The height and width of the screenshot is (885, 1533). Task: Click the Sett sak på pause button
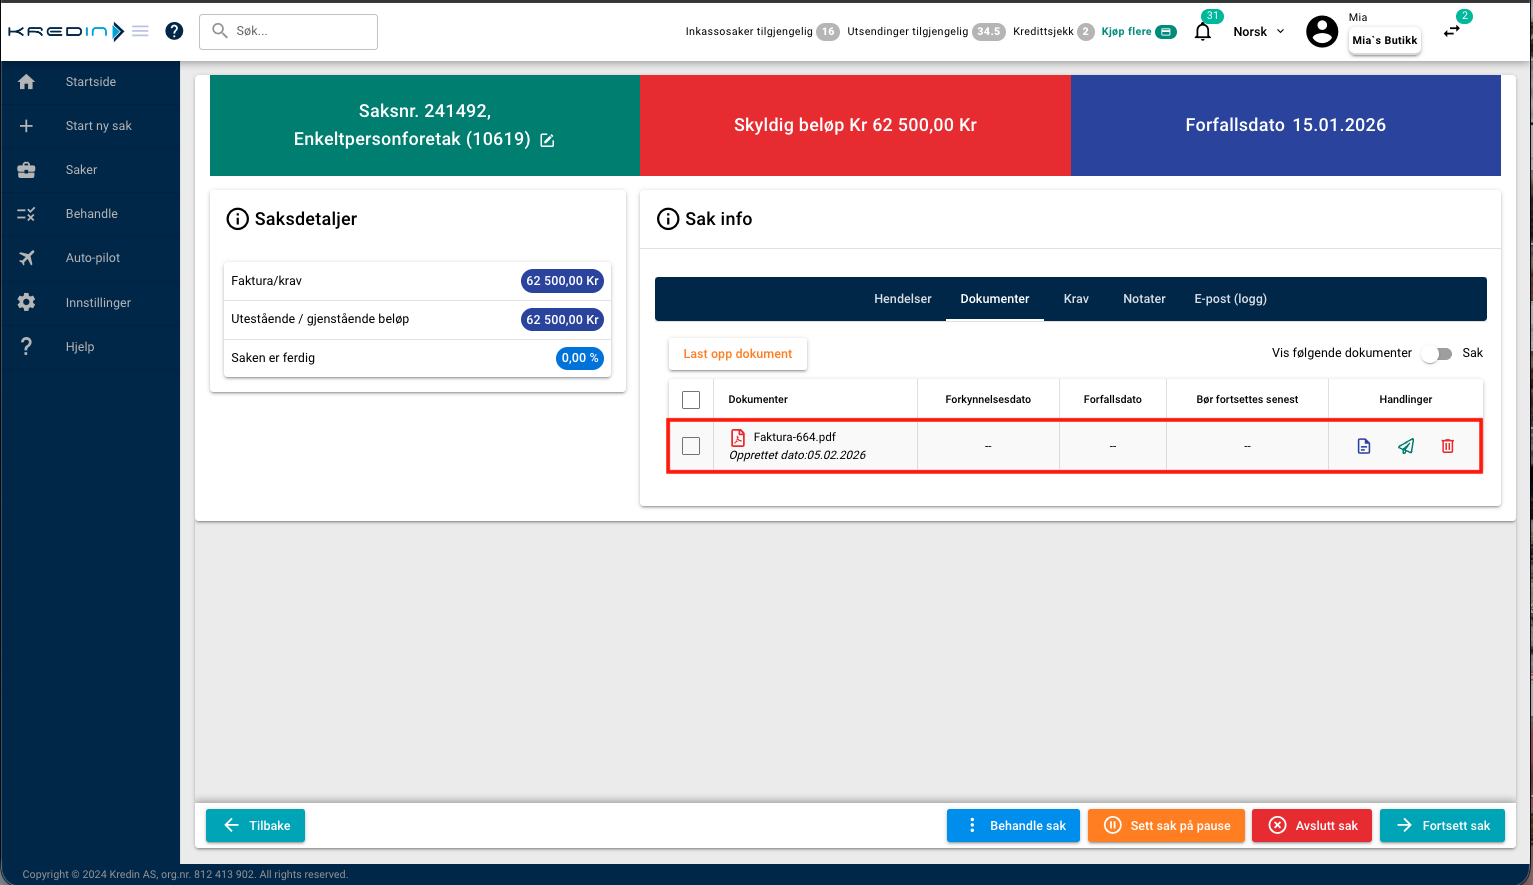pyautogui.click(x=1166, y=826)
